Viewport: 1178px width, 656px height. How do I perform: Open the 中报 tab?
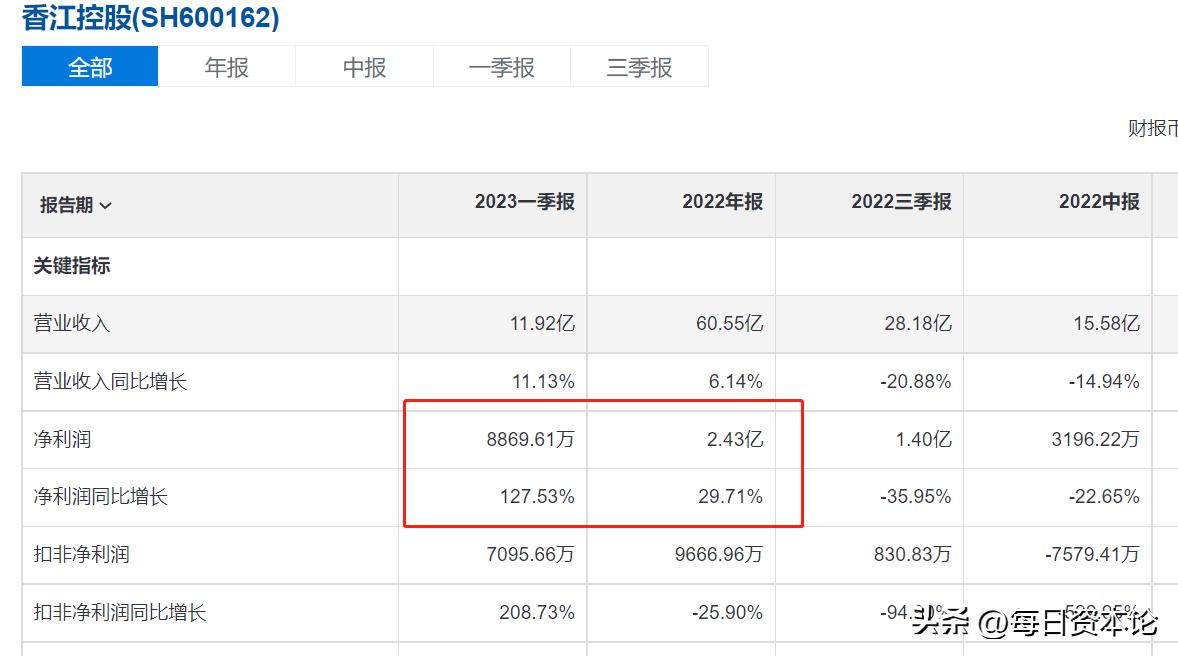[364, 67]
